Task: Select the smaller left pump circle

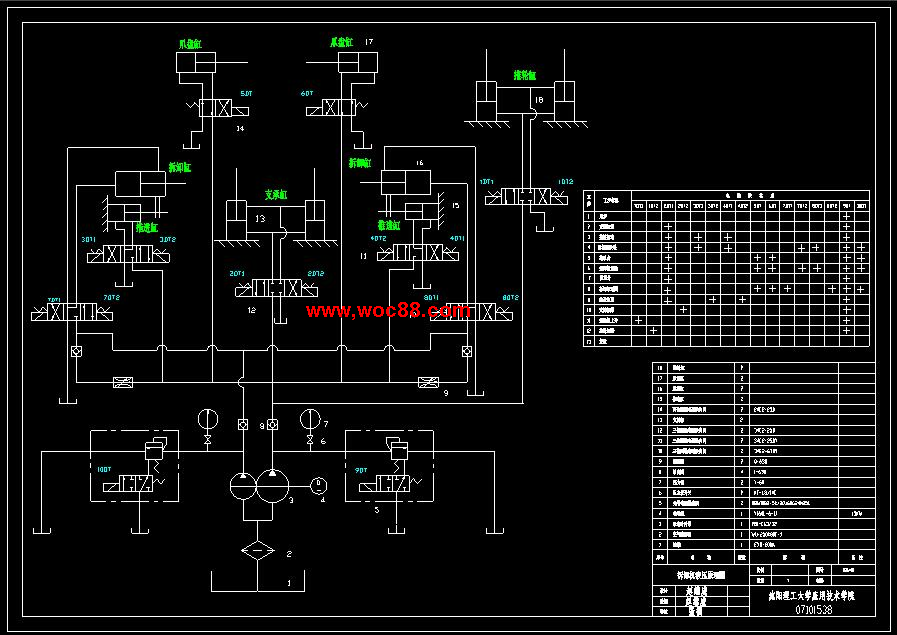Action: click(243, 486)
